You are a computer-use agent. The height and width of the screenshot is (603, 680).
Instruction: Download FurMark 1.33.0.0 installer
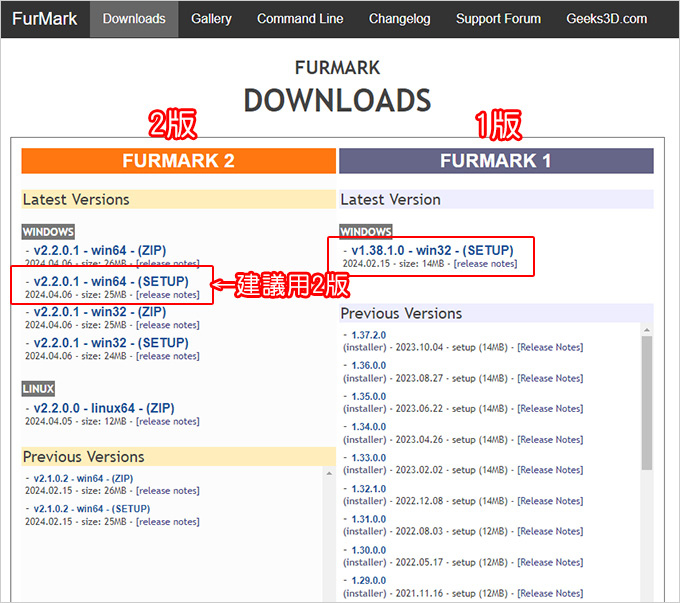369,458
